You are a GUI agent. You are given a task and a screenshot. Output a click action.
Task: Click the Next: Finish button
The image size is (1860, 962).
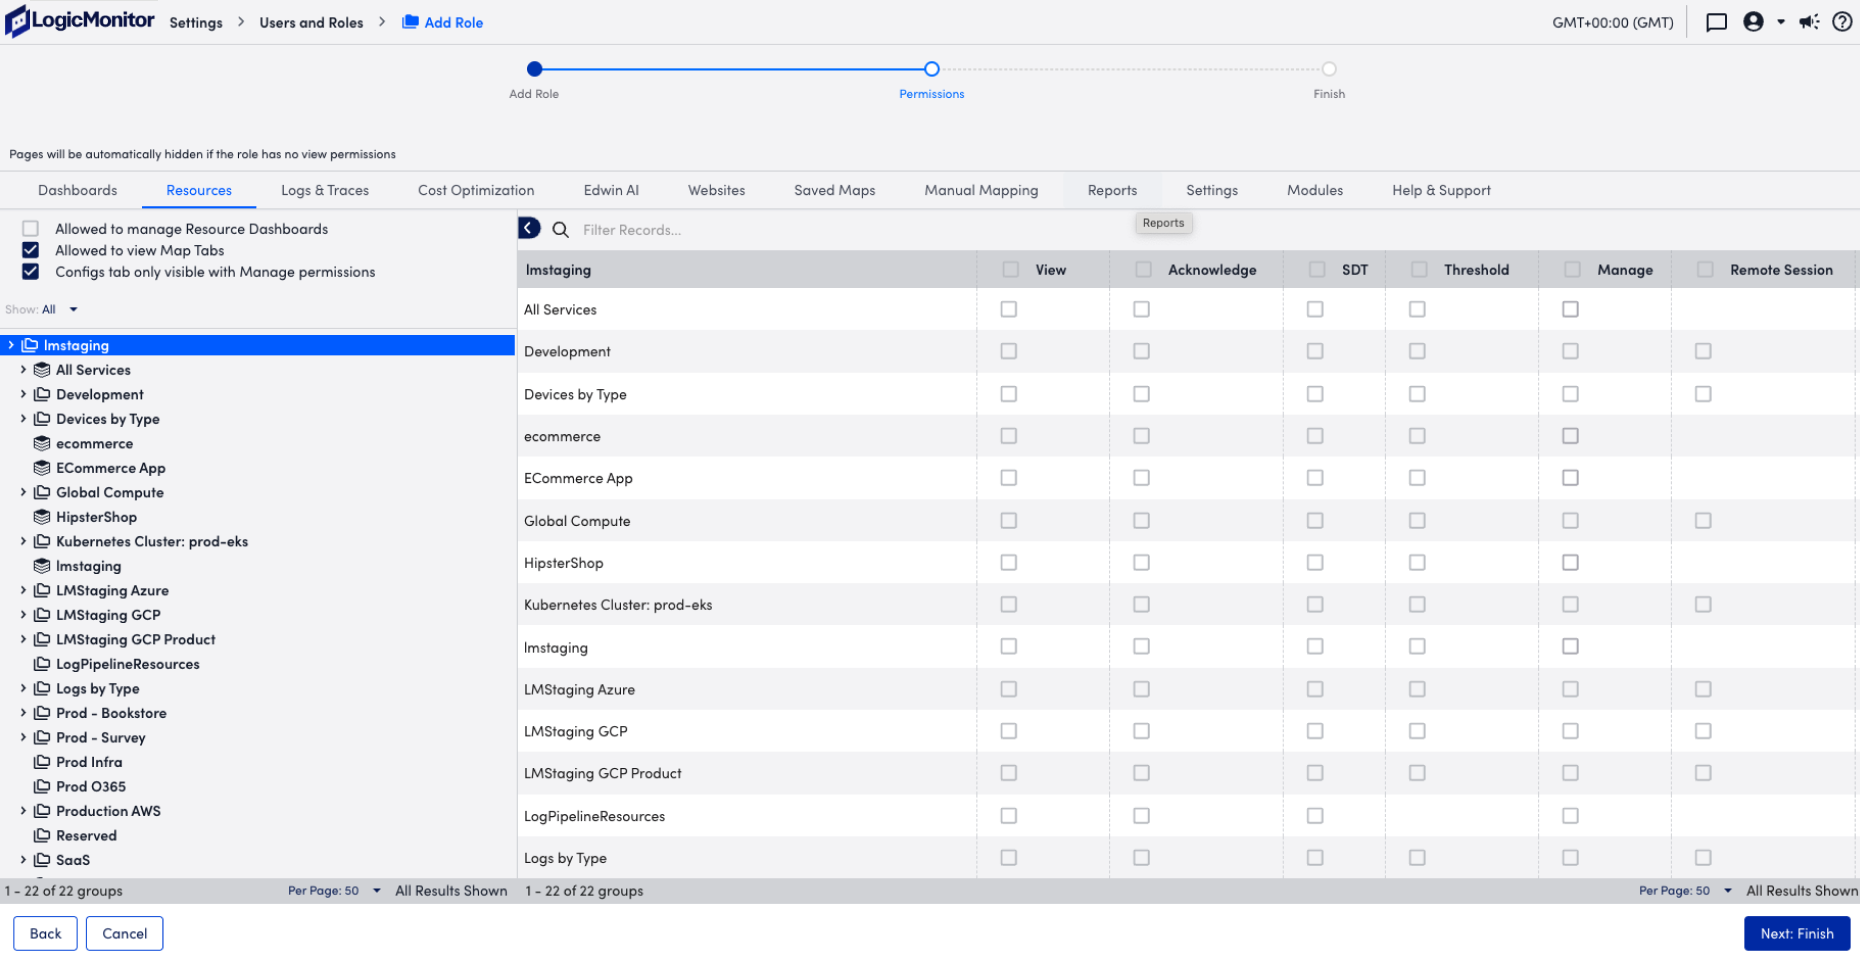1797,933
